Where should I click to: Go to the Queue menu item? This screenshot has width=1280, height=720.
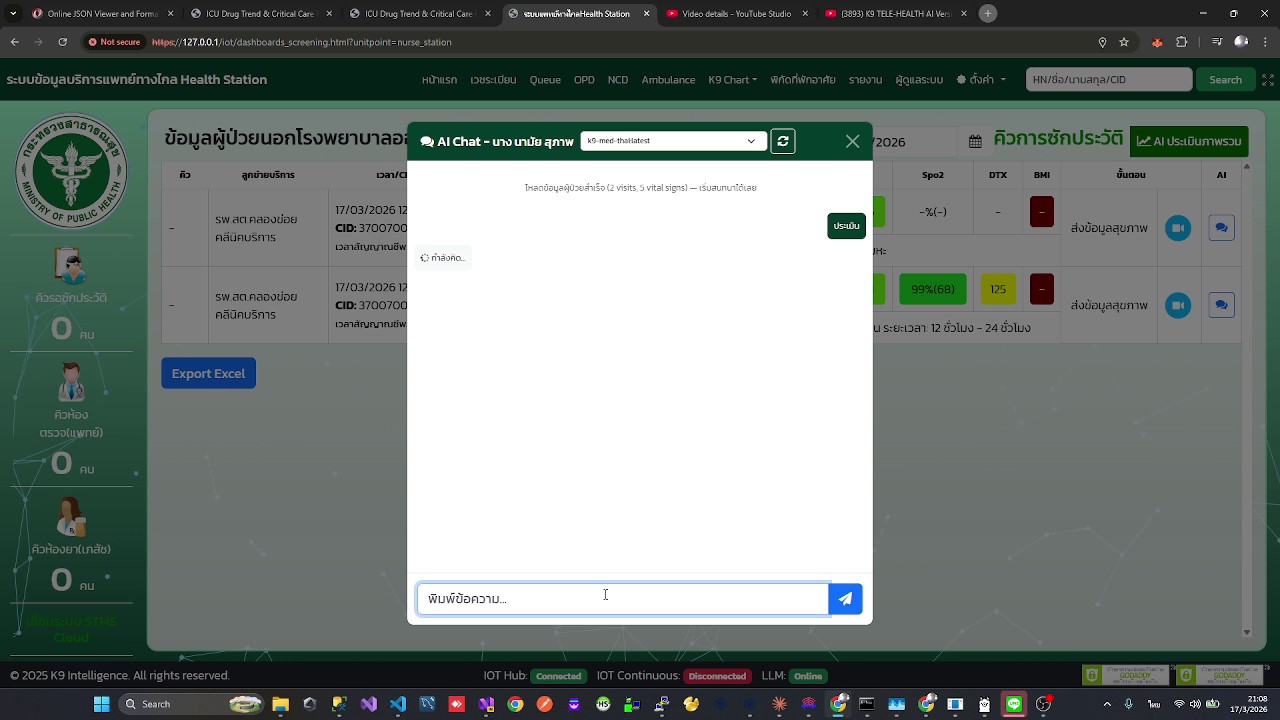545,80
